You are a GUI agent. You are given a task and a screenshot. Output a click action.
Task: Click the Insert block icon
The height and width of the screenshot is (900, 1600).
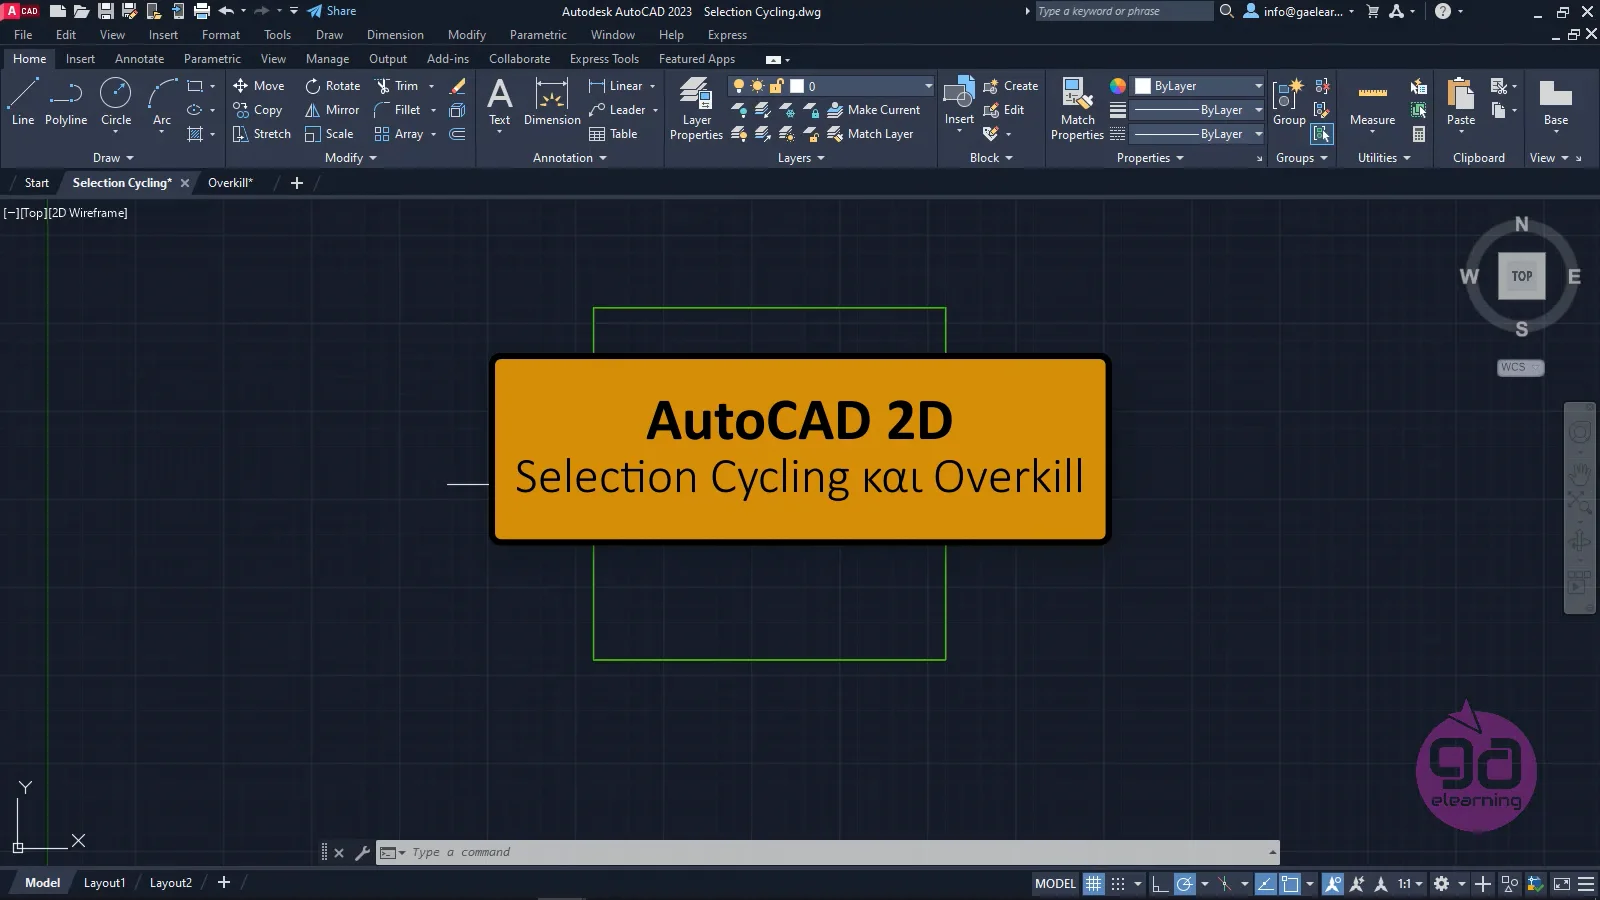tap(959, 100)
